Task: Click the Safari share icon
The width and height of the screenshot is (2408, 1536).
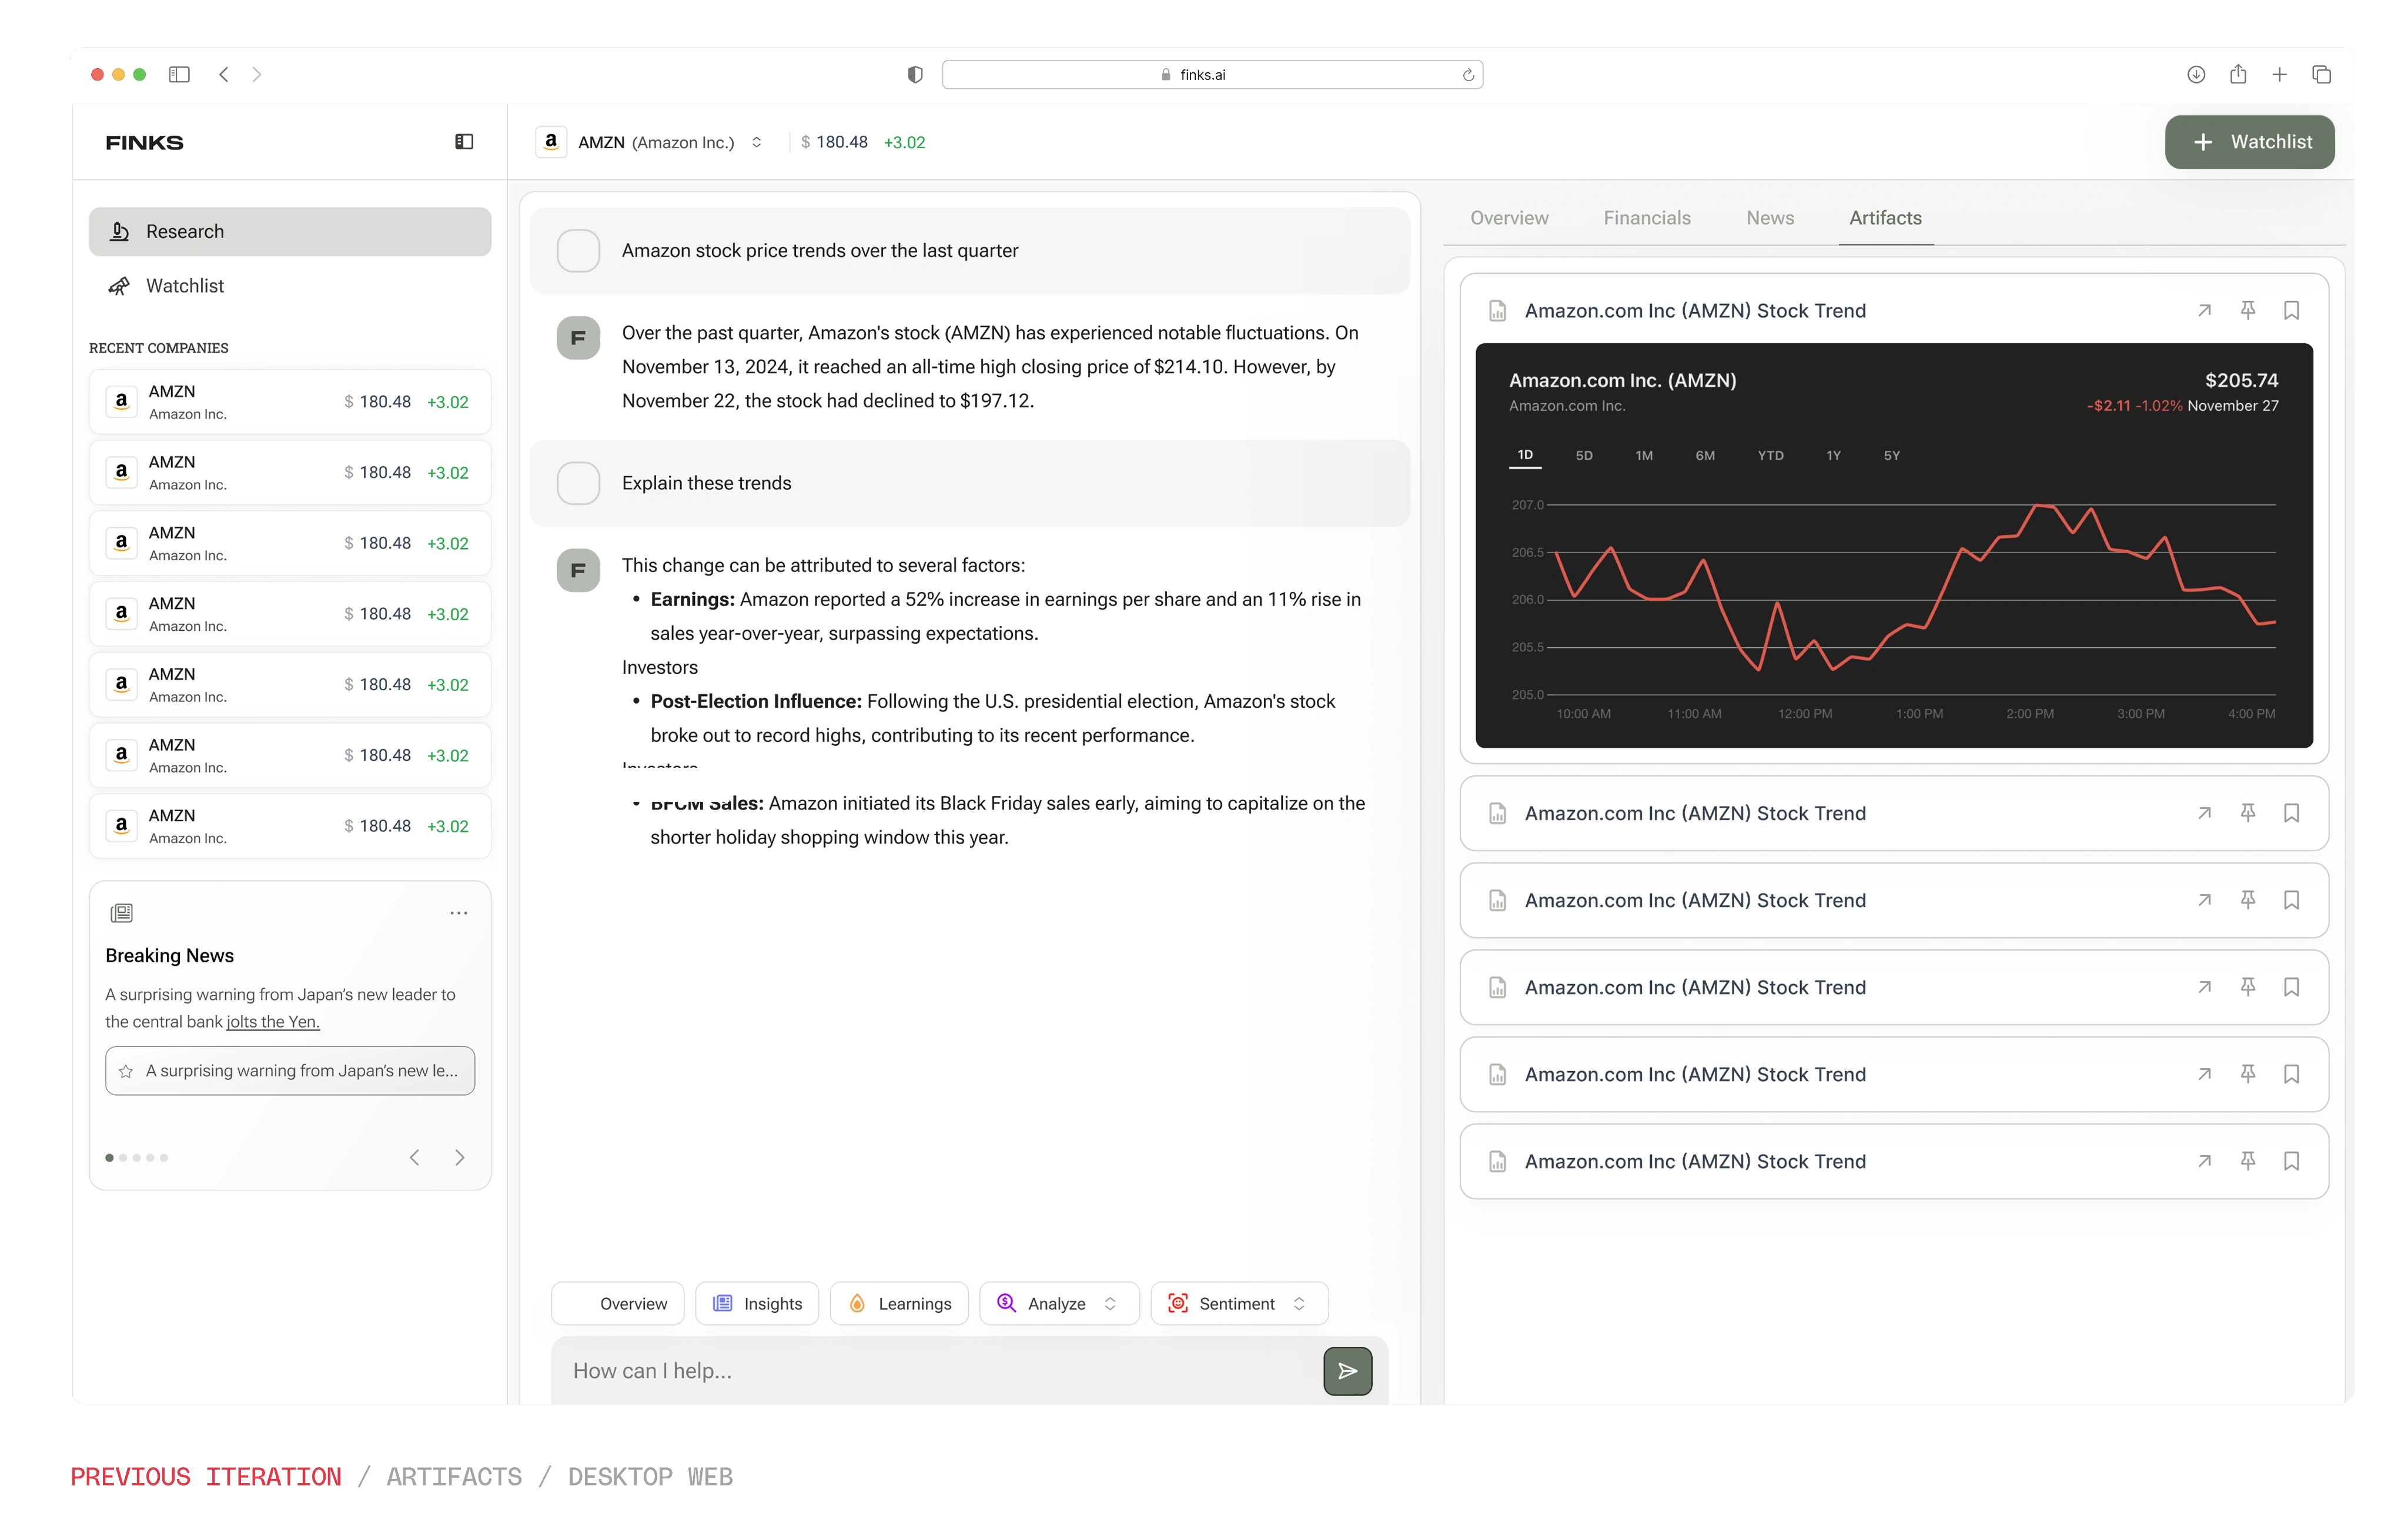Action: [x=2238, y=74]
